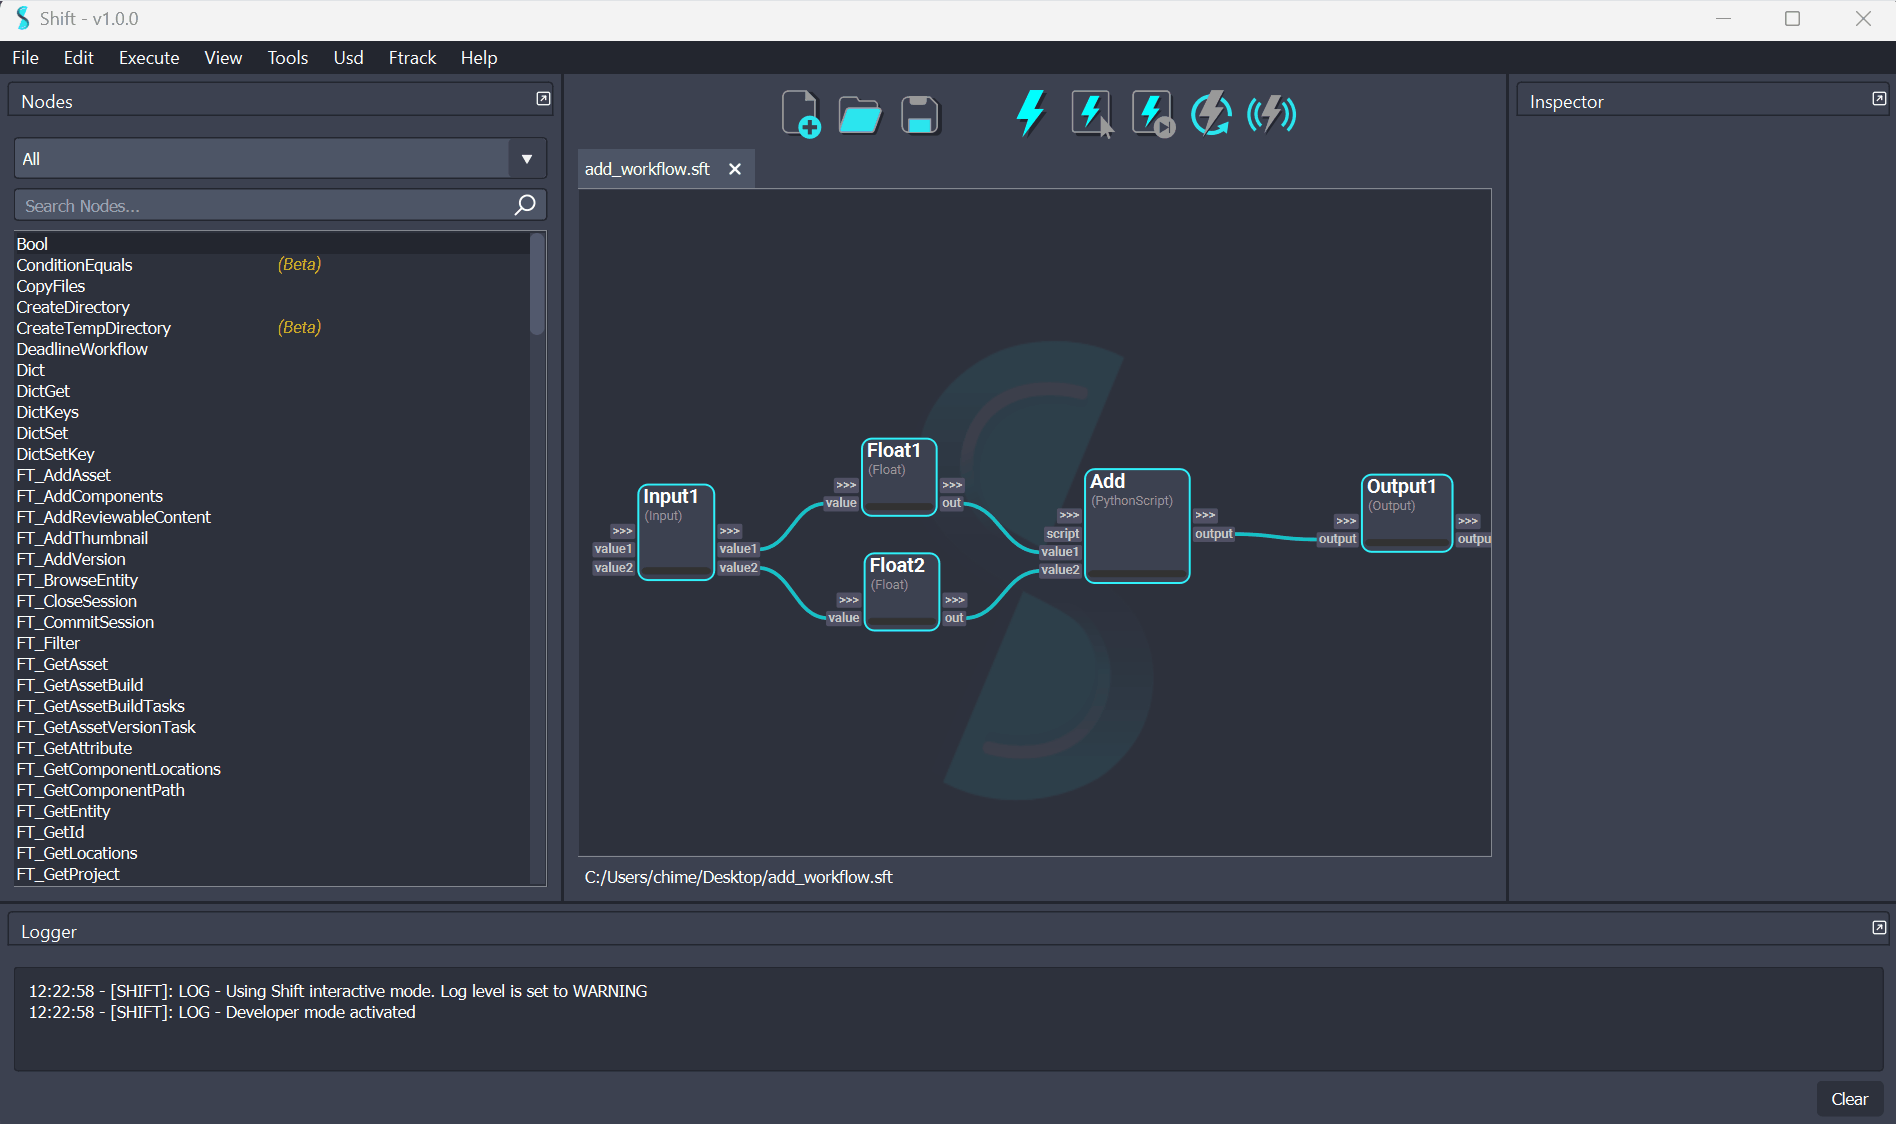Undock the Inspector panel

tap(1879, 99)
